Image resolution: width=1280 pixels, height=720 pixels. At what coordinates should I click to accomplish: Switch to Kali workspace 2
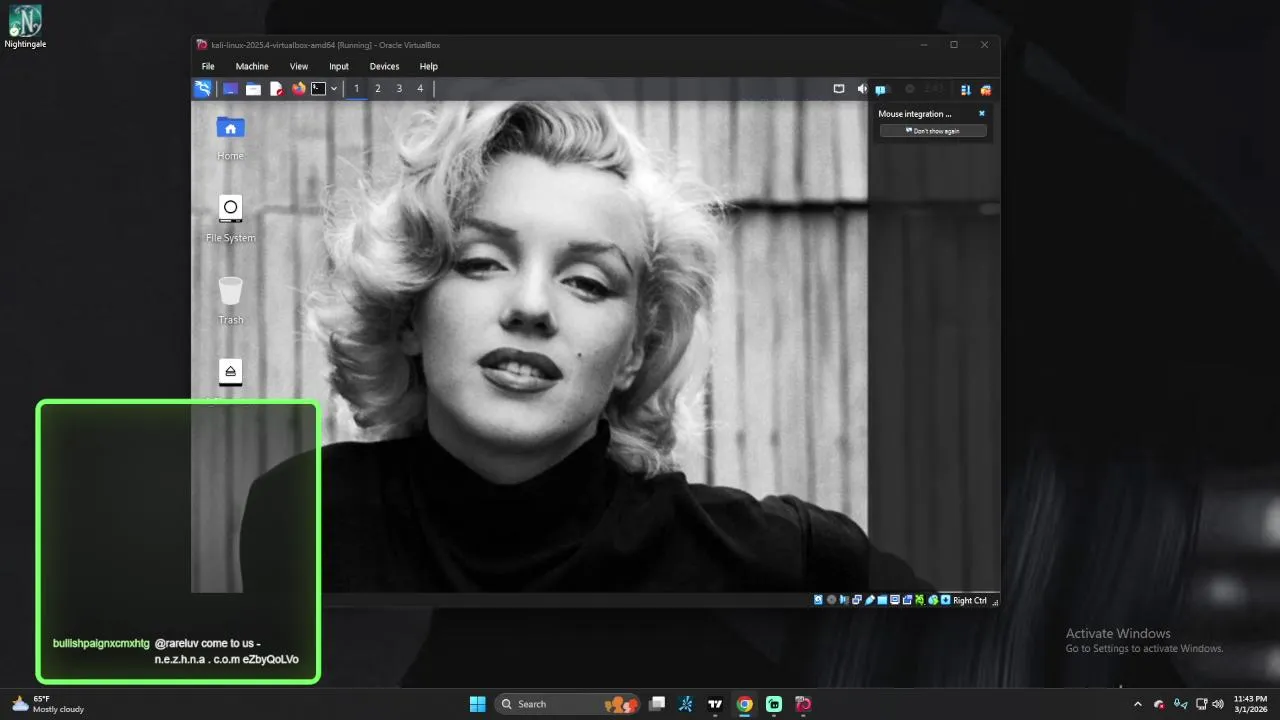(x=378, y=89)
